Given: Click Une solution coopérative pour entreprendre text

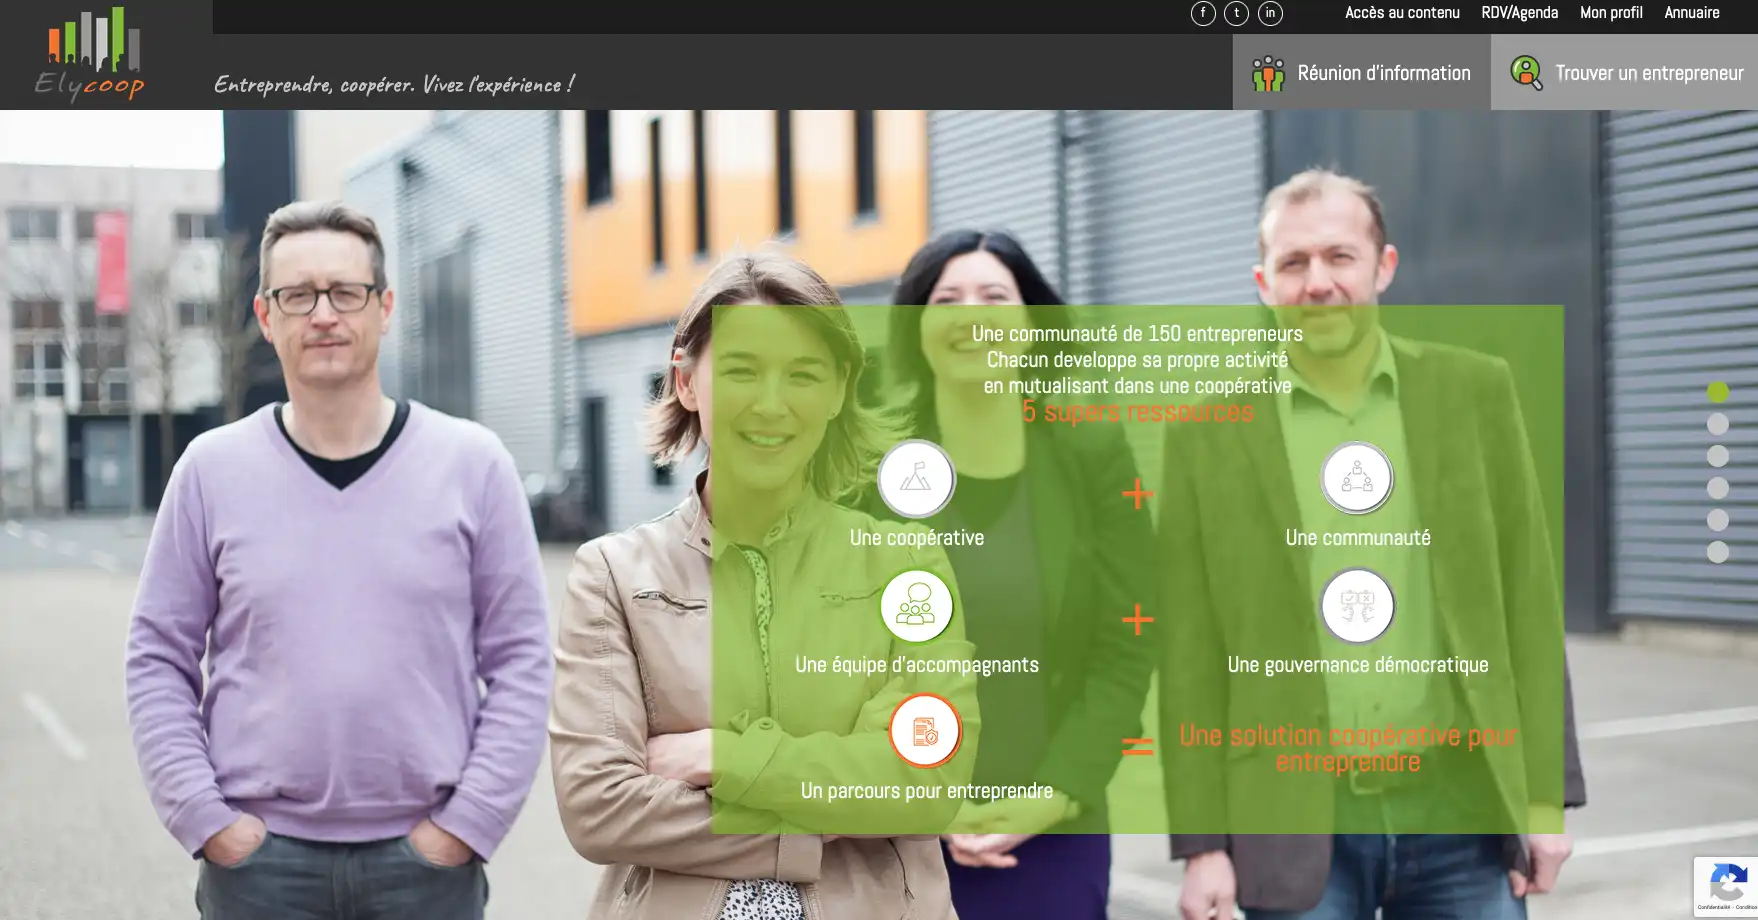Looking at the screenshot, I should 1348,749.
